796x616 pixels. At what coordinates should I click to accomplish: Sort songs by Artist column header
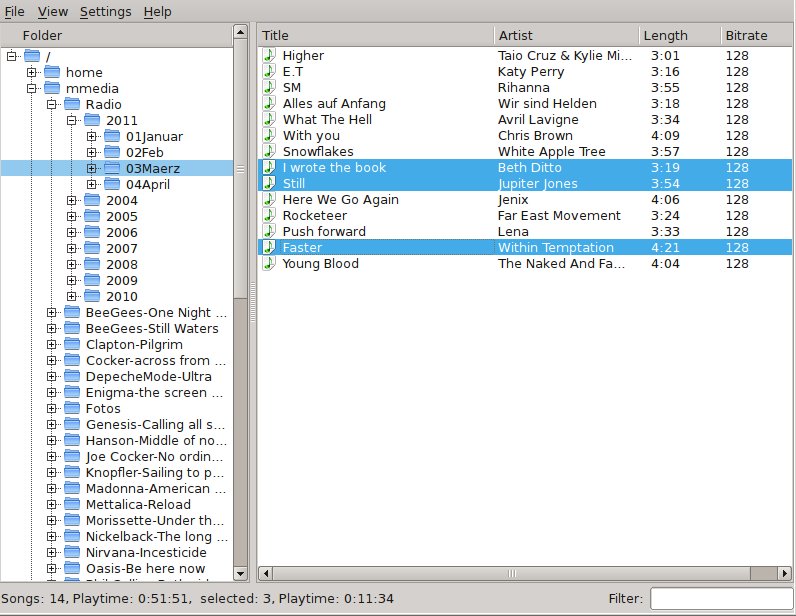pos(567,35)
